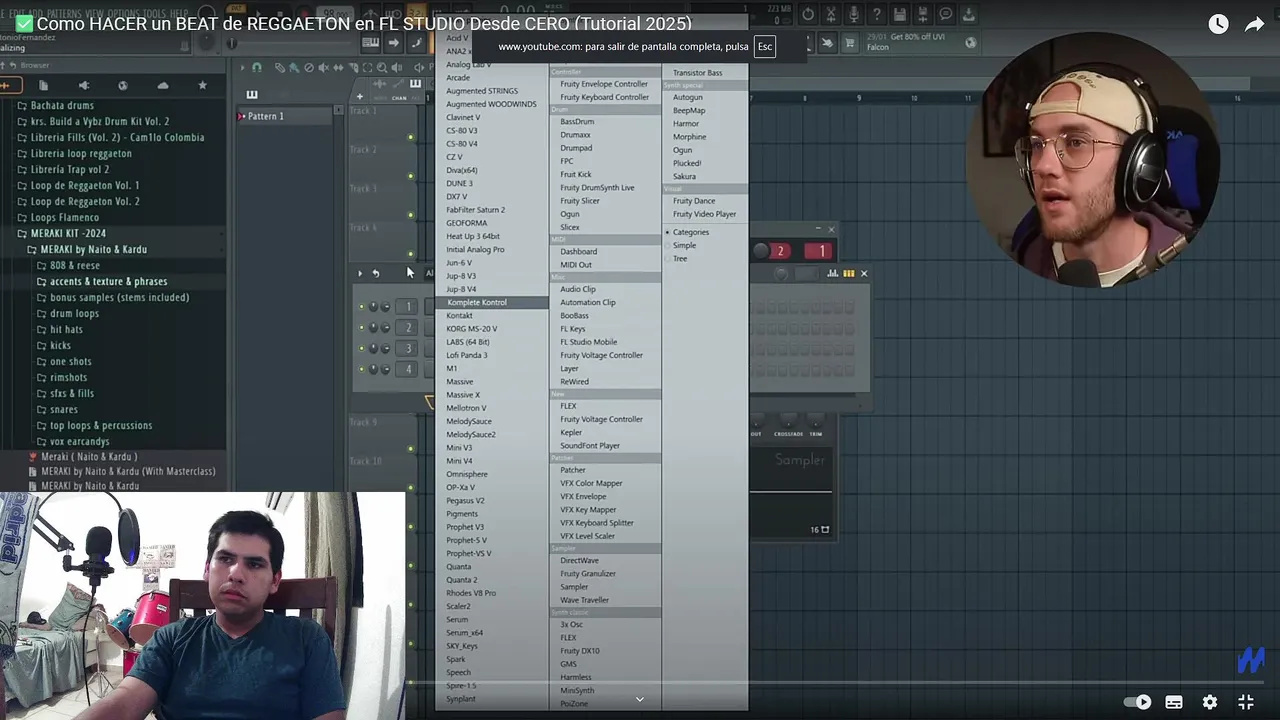Click the channel rack graph editor icon
This screenshot has width=1280, height=720.
click(832, 273)
